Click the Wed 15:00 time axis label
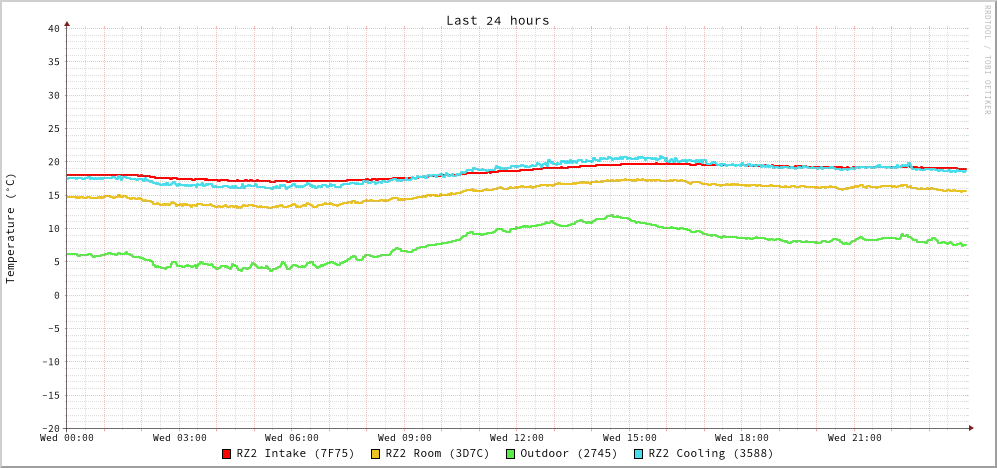The height and width of the screenshot is (468, 997). click(x=630, y=438)
